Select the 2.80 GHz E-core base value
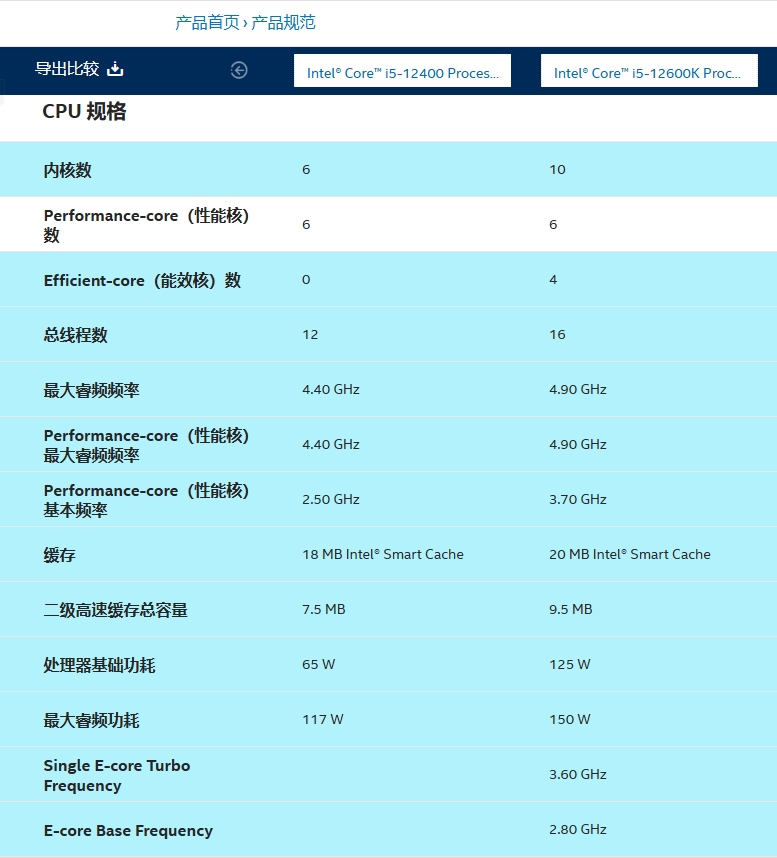This screenshot has width=777, height=858. (578, 830)
